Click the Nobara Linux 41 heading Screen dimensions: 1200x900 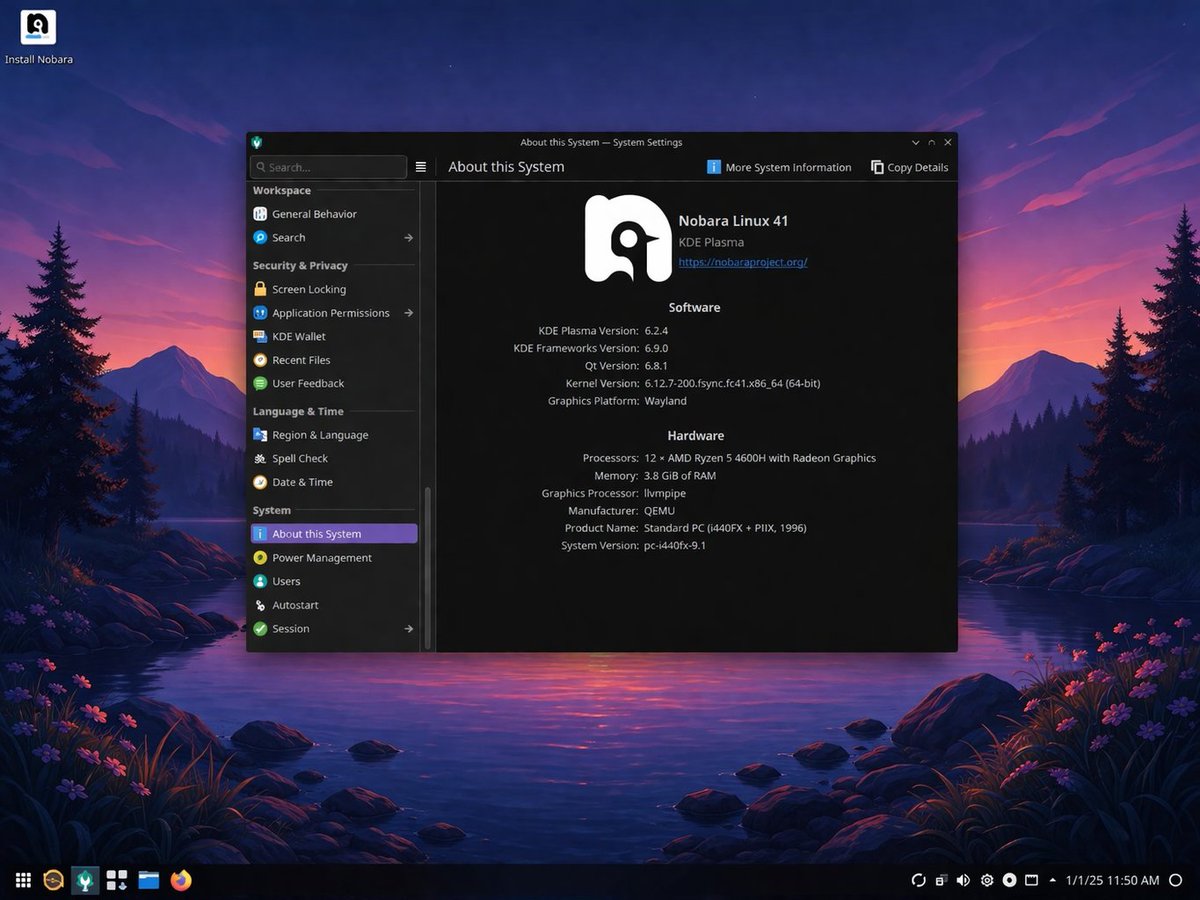(x=733, y=221)
